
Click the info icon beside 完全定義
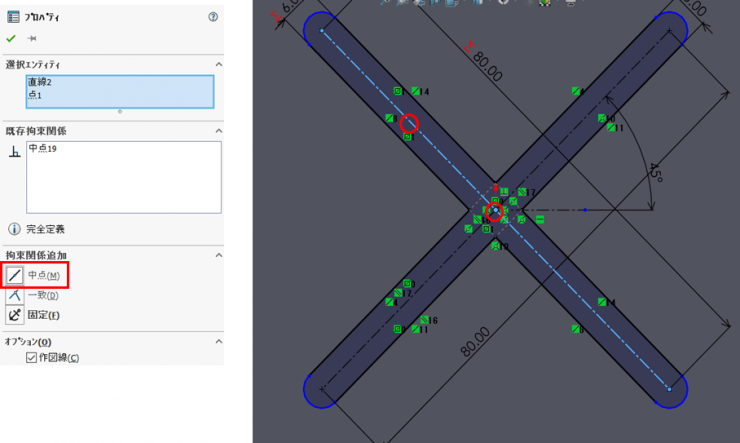[14, 229]
